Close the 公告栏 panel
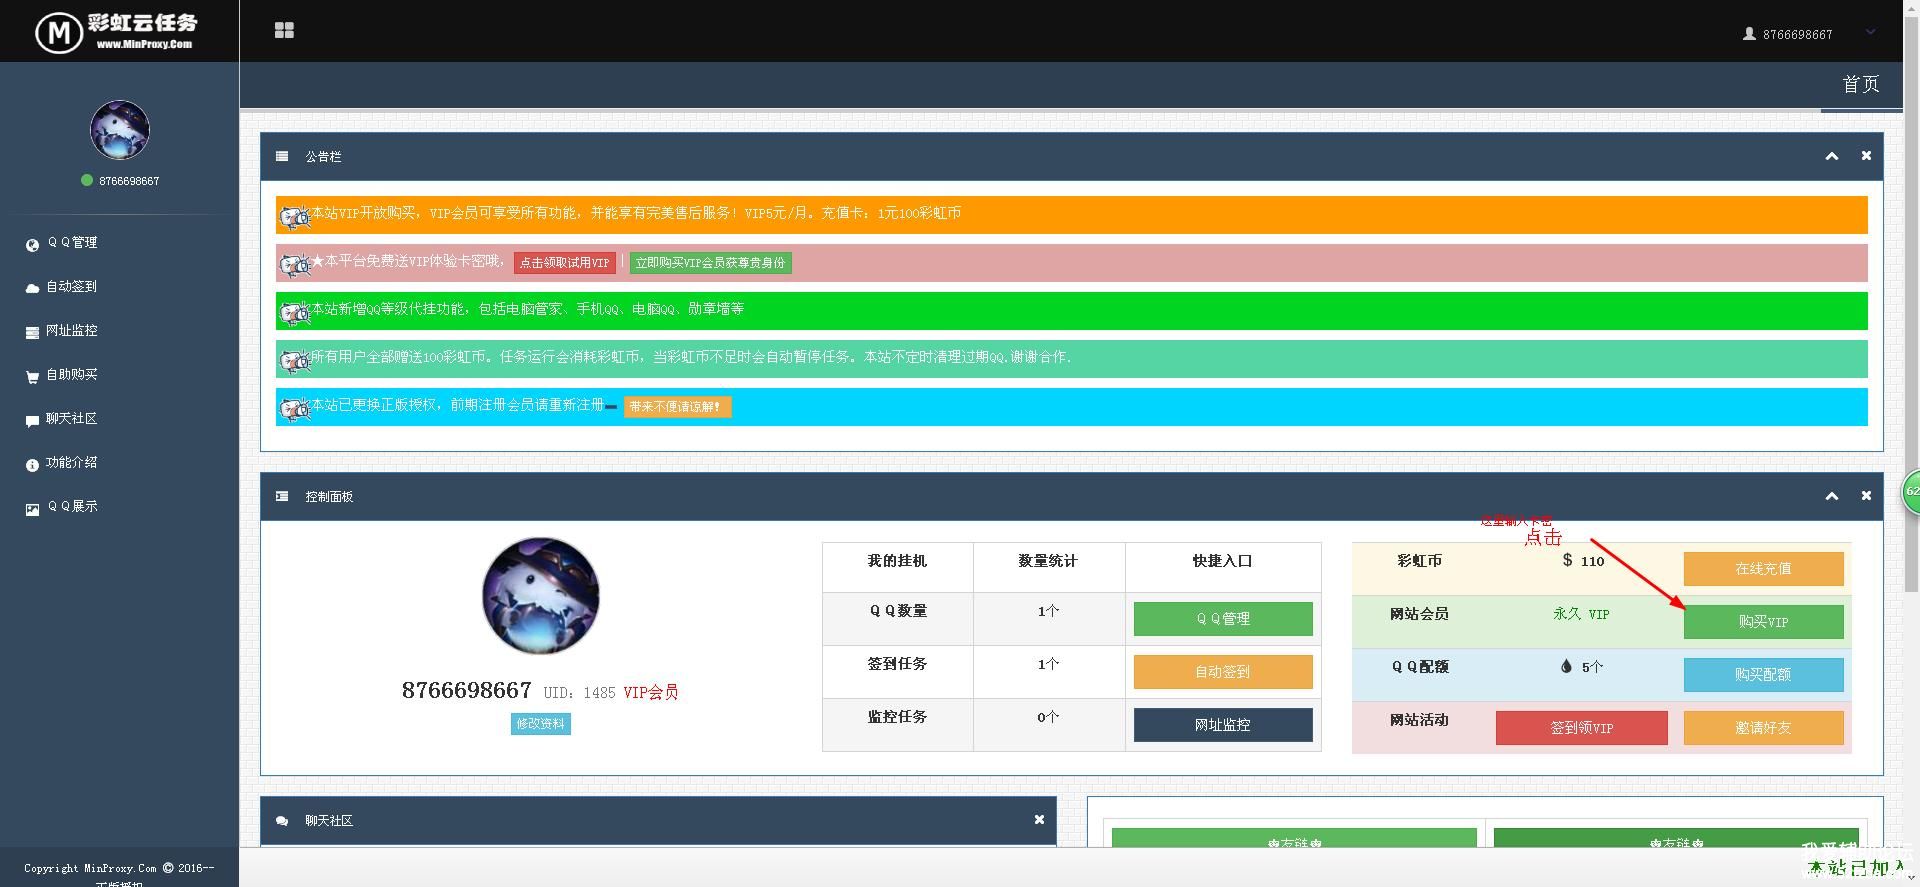This screenshot has width=1920, height=887. 1866,156
